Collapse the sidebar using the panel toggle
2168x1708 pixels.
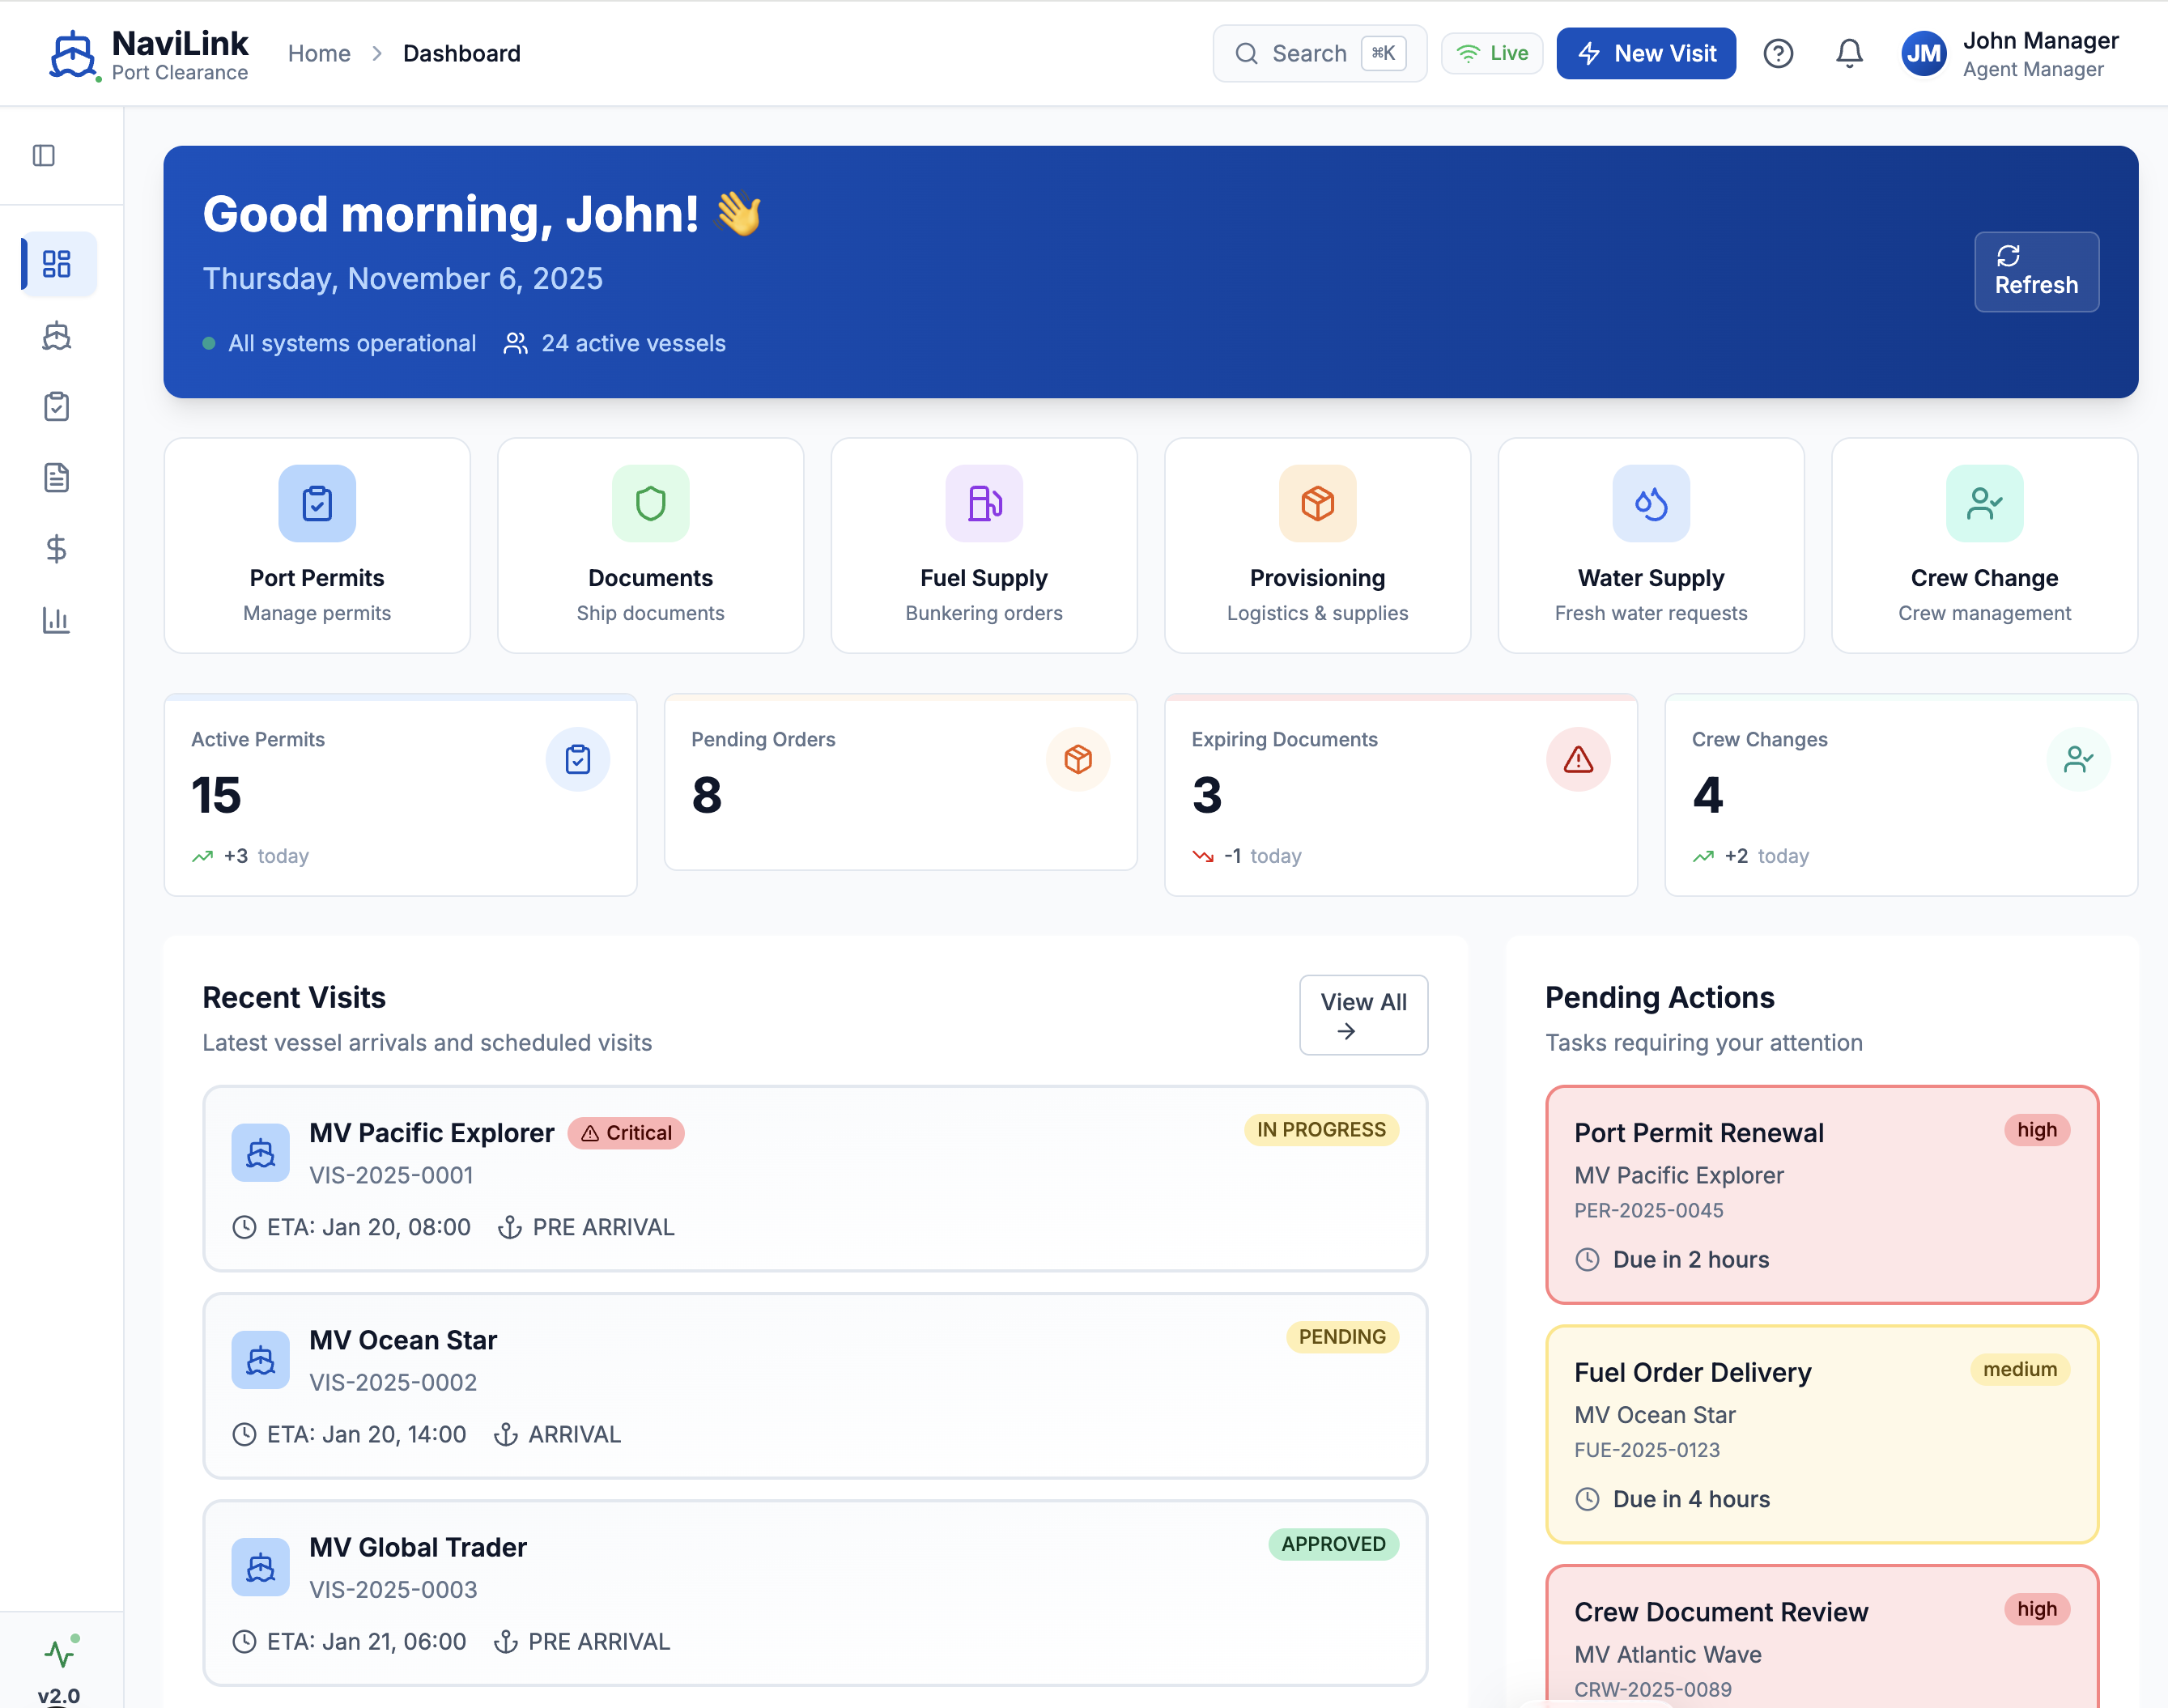click(43, 155)
